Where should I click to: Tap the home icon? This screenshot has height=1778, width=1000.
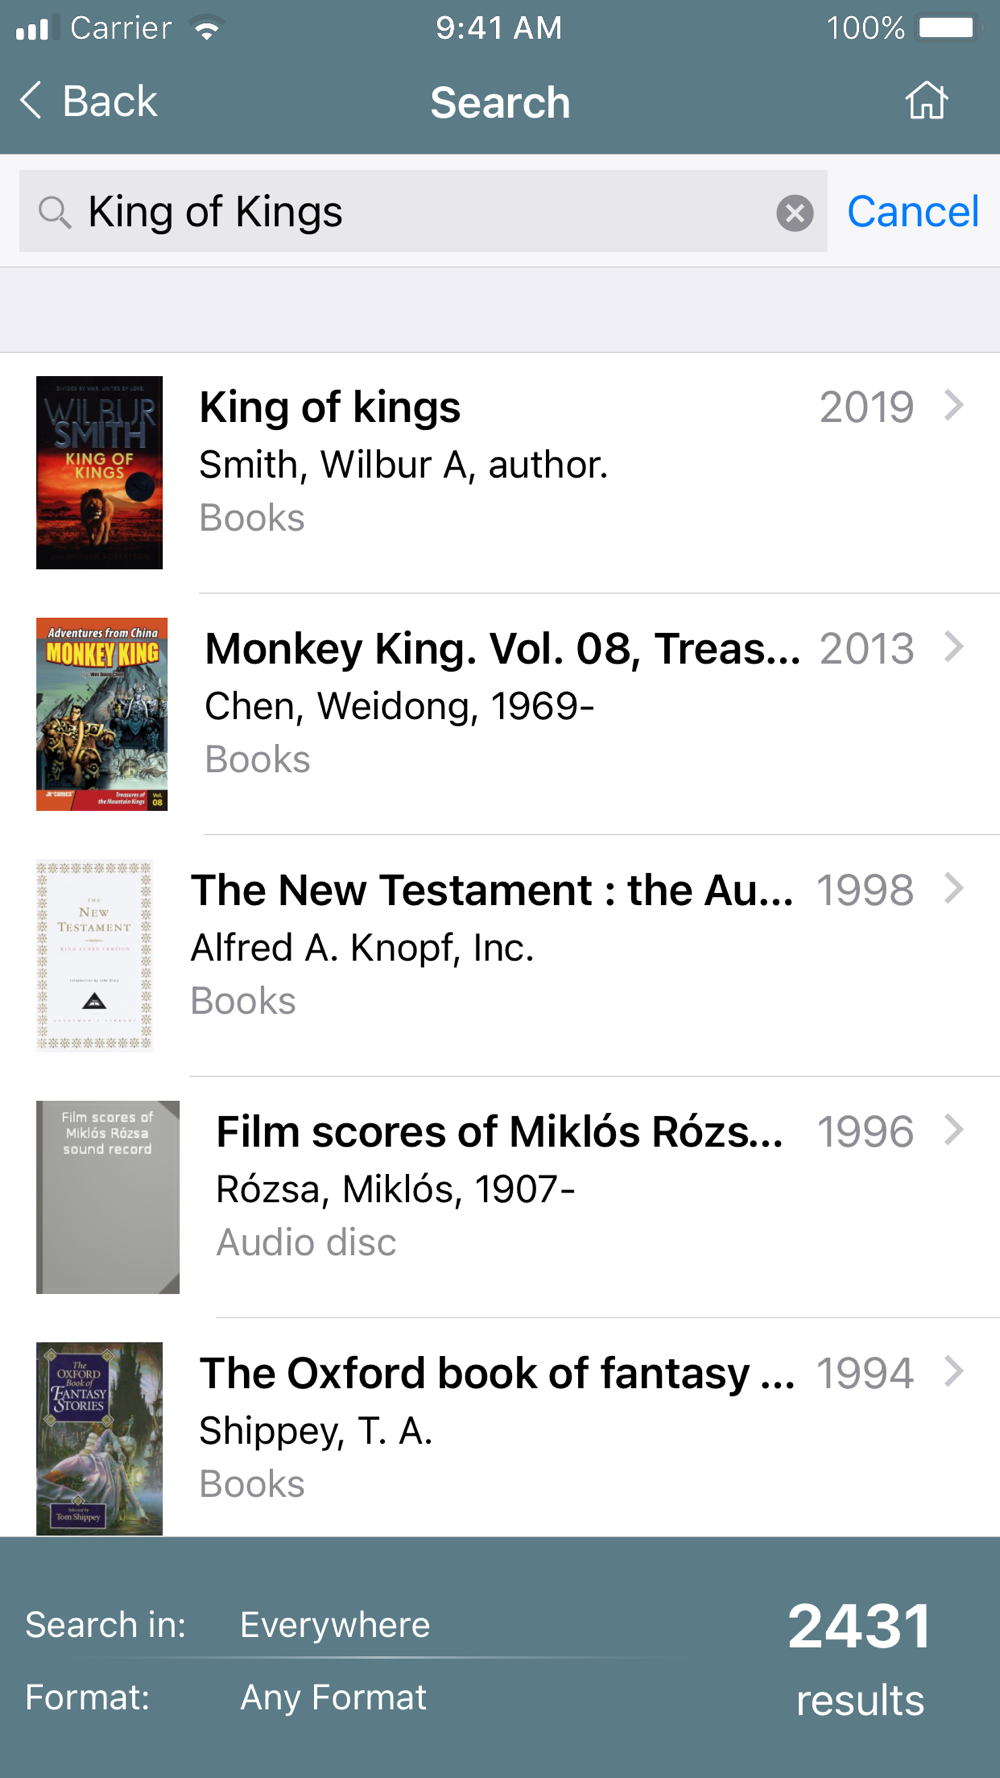pos(926,101)
